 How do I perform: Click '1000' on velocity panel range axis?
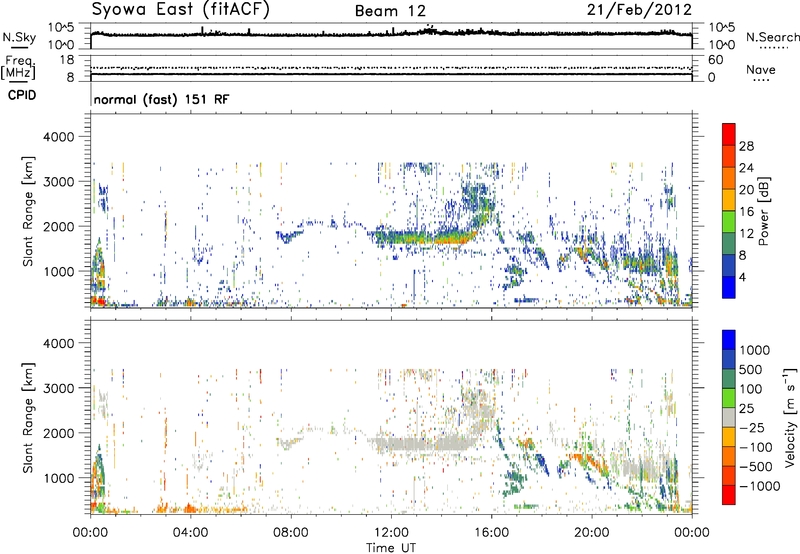click(59, 478)
